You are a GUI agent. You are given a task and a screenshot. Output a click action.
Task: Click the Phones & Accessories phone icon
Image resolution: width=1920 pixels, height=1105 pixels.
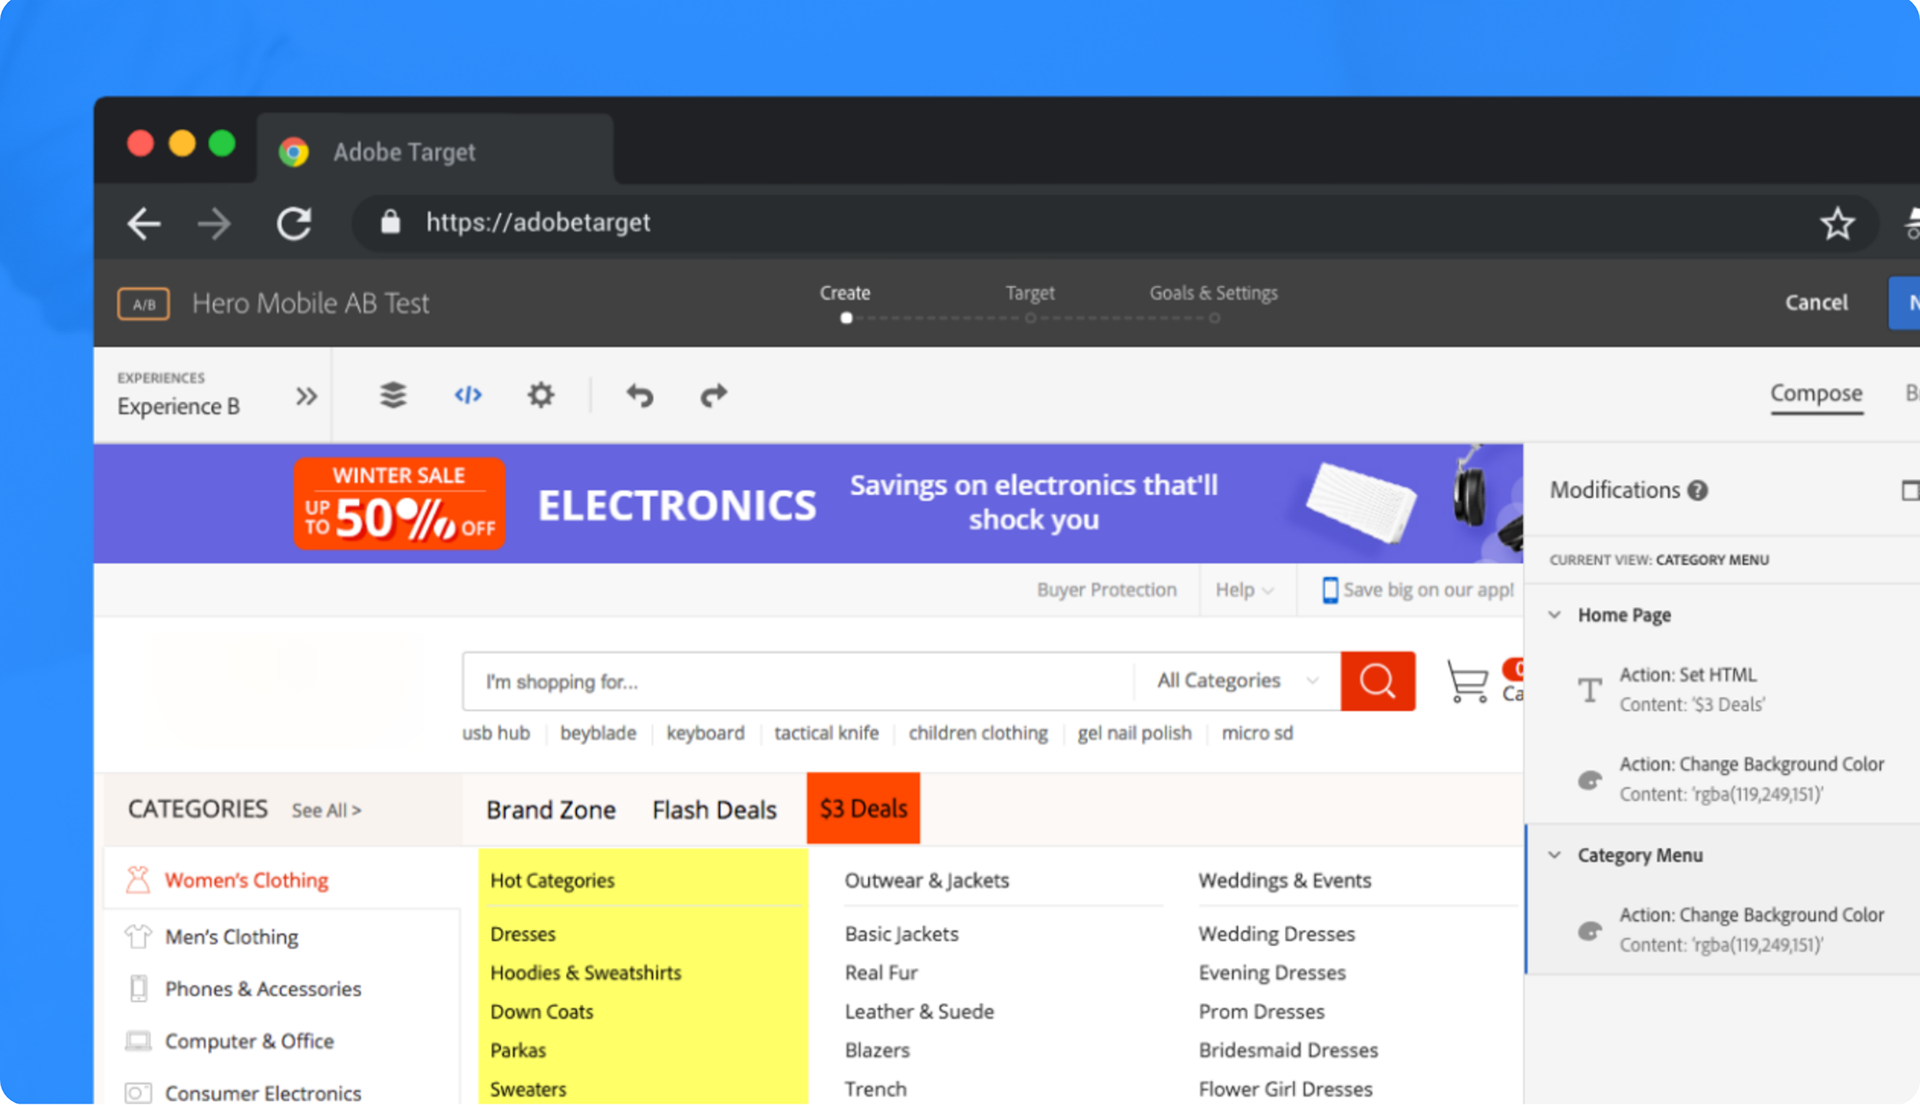[138, 989]
